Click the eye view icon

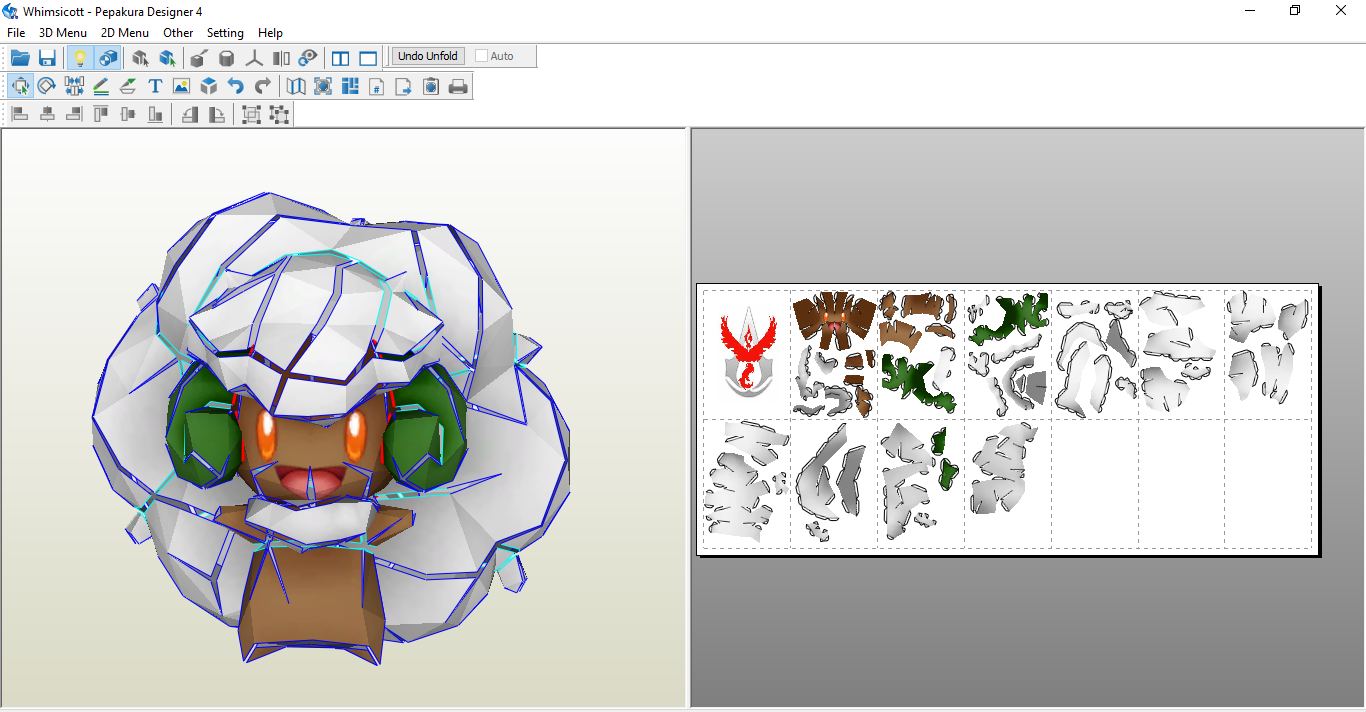point(308,57)
